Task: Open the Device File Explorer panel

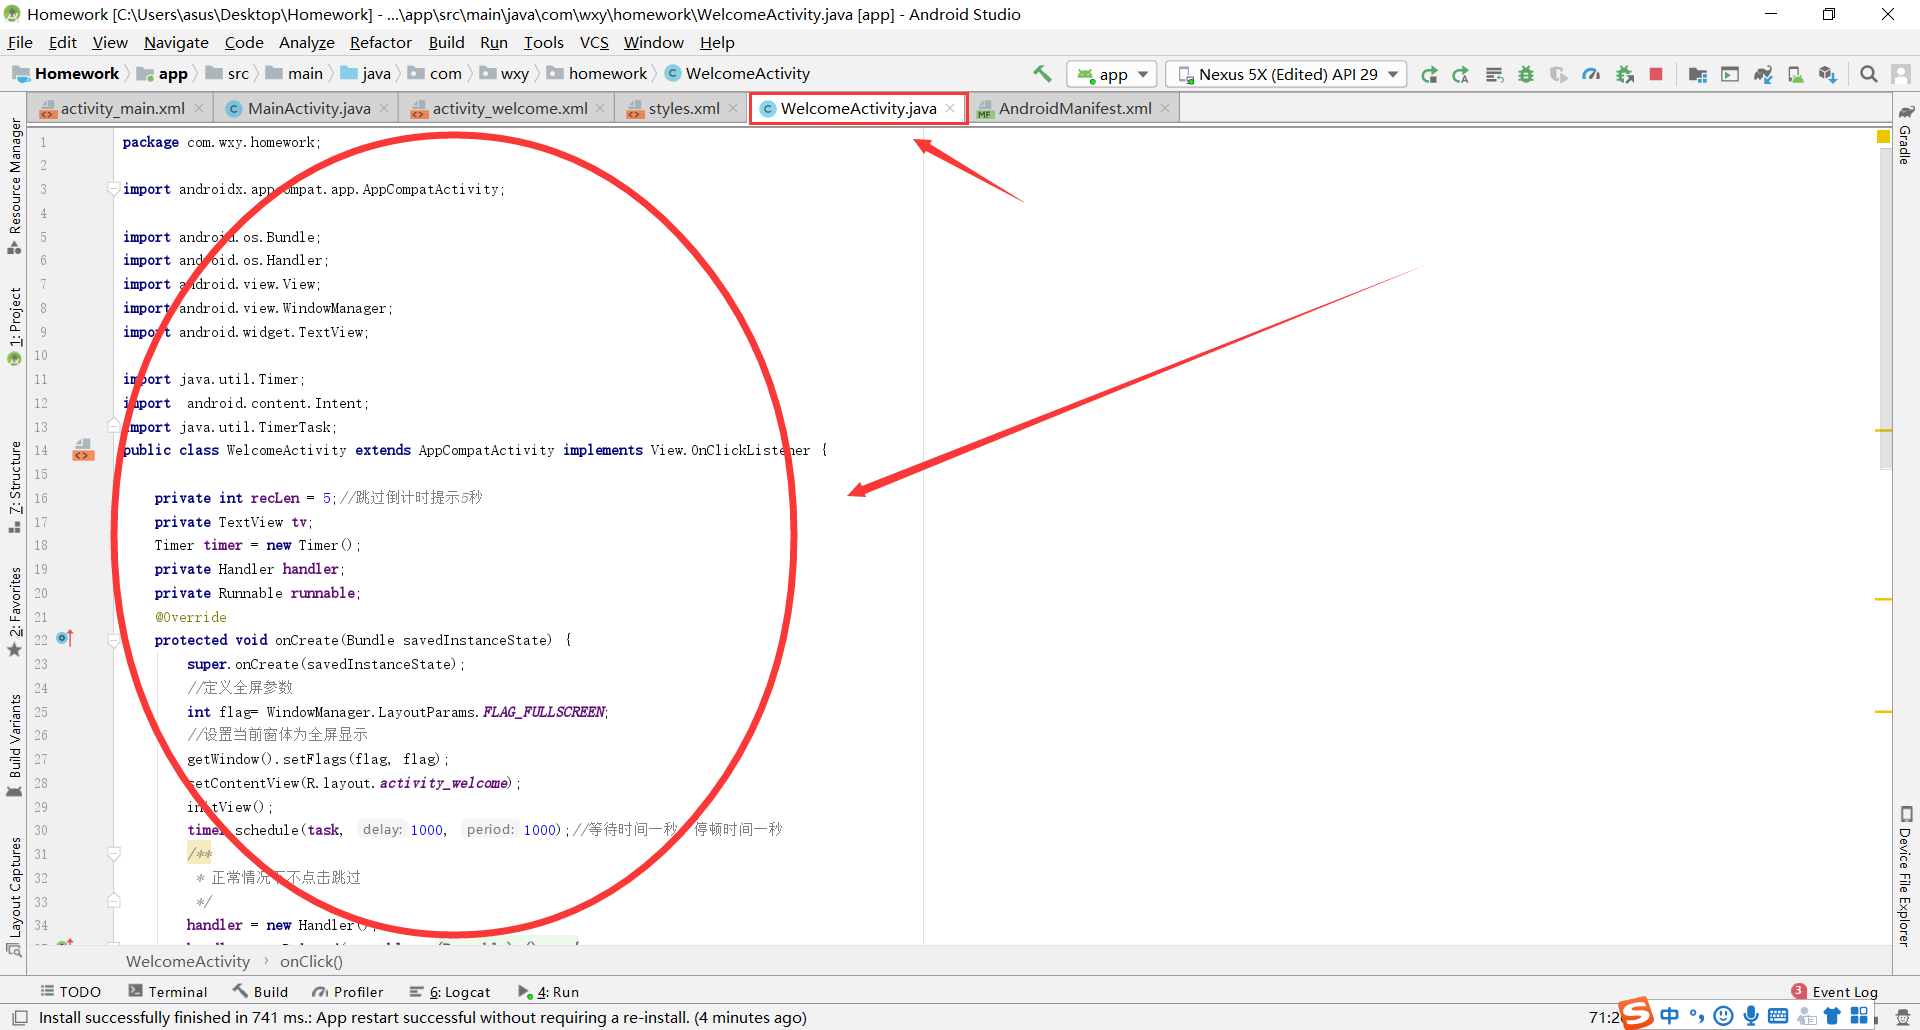Action: coord(1905,875)
